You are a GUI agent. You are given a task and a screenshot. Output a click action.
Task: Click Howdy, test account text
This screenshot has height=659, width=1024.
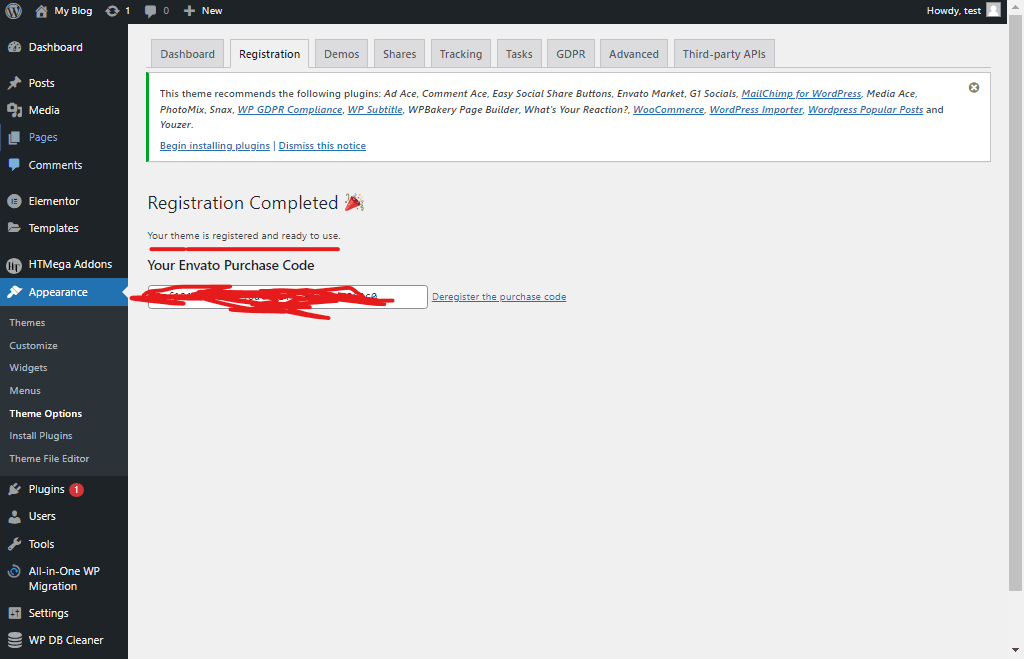953,10
